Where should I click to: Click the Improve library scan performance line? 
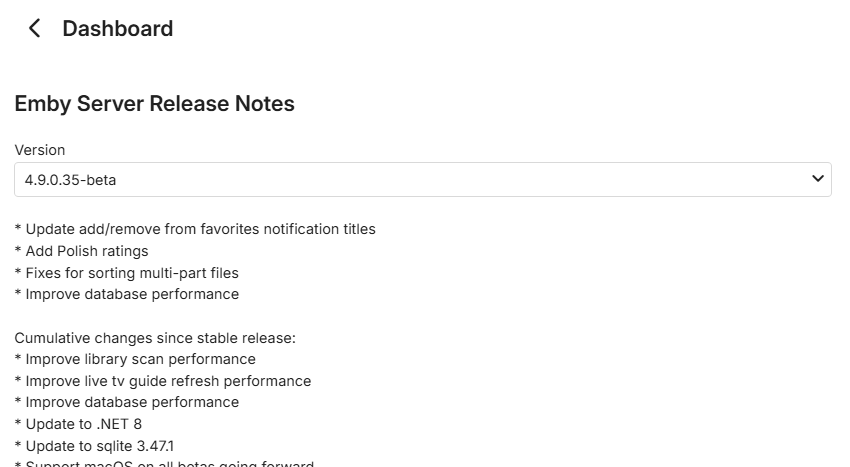click(135, 359)
